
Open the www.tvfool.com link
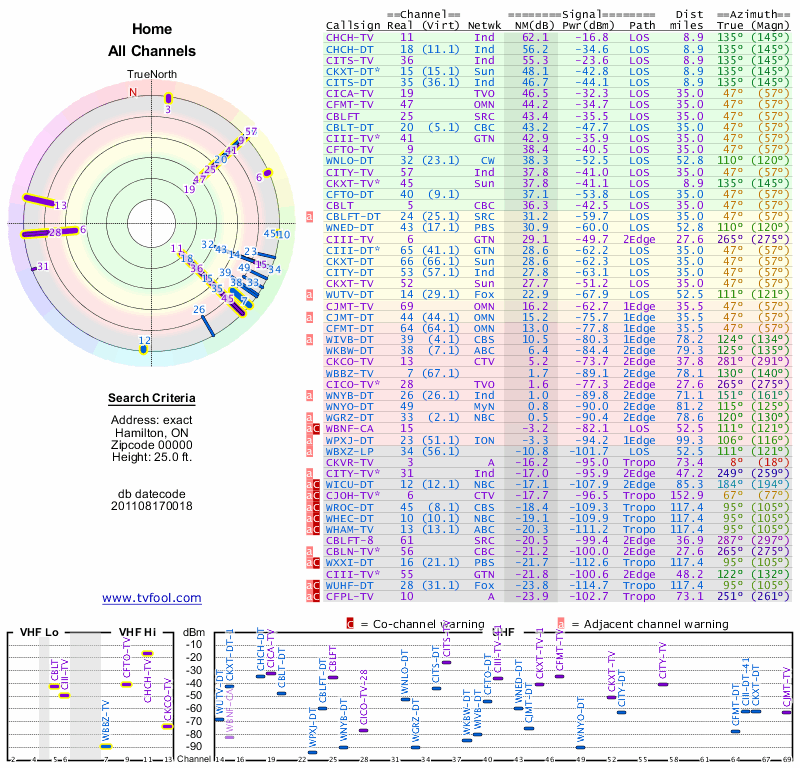click(152, 598)
